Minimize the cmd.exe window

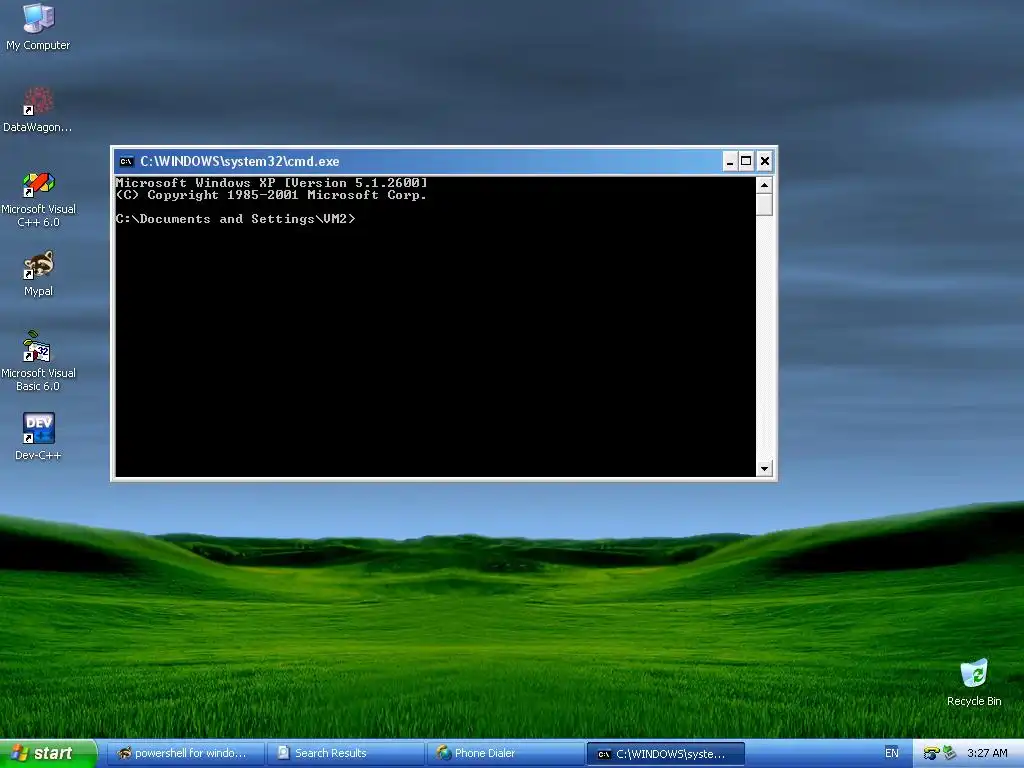730,161
